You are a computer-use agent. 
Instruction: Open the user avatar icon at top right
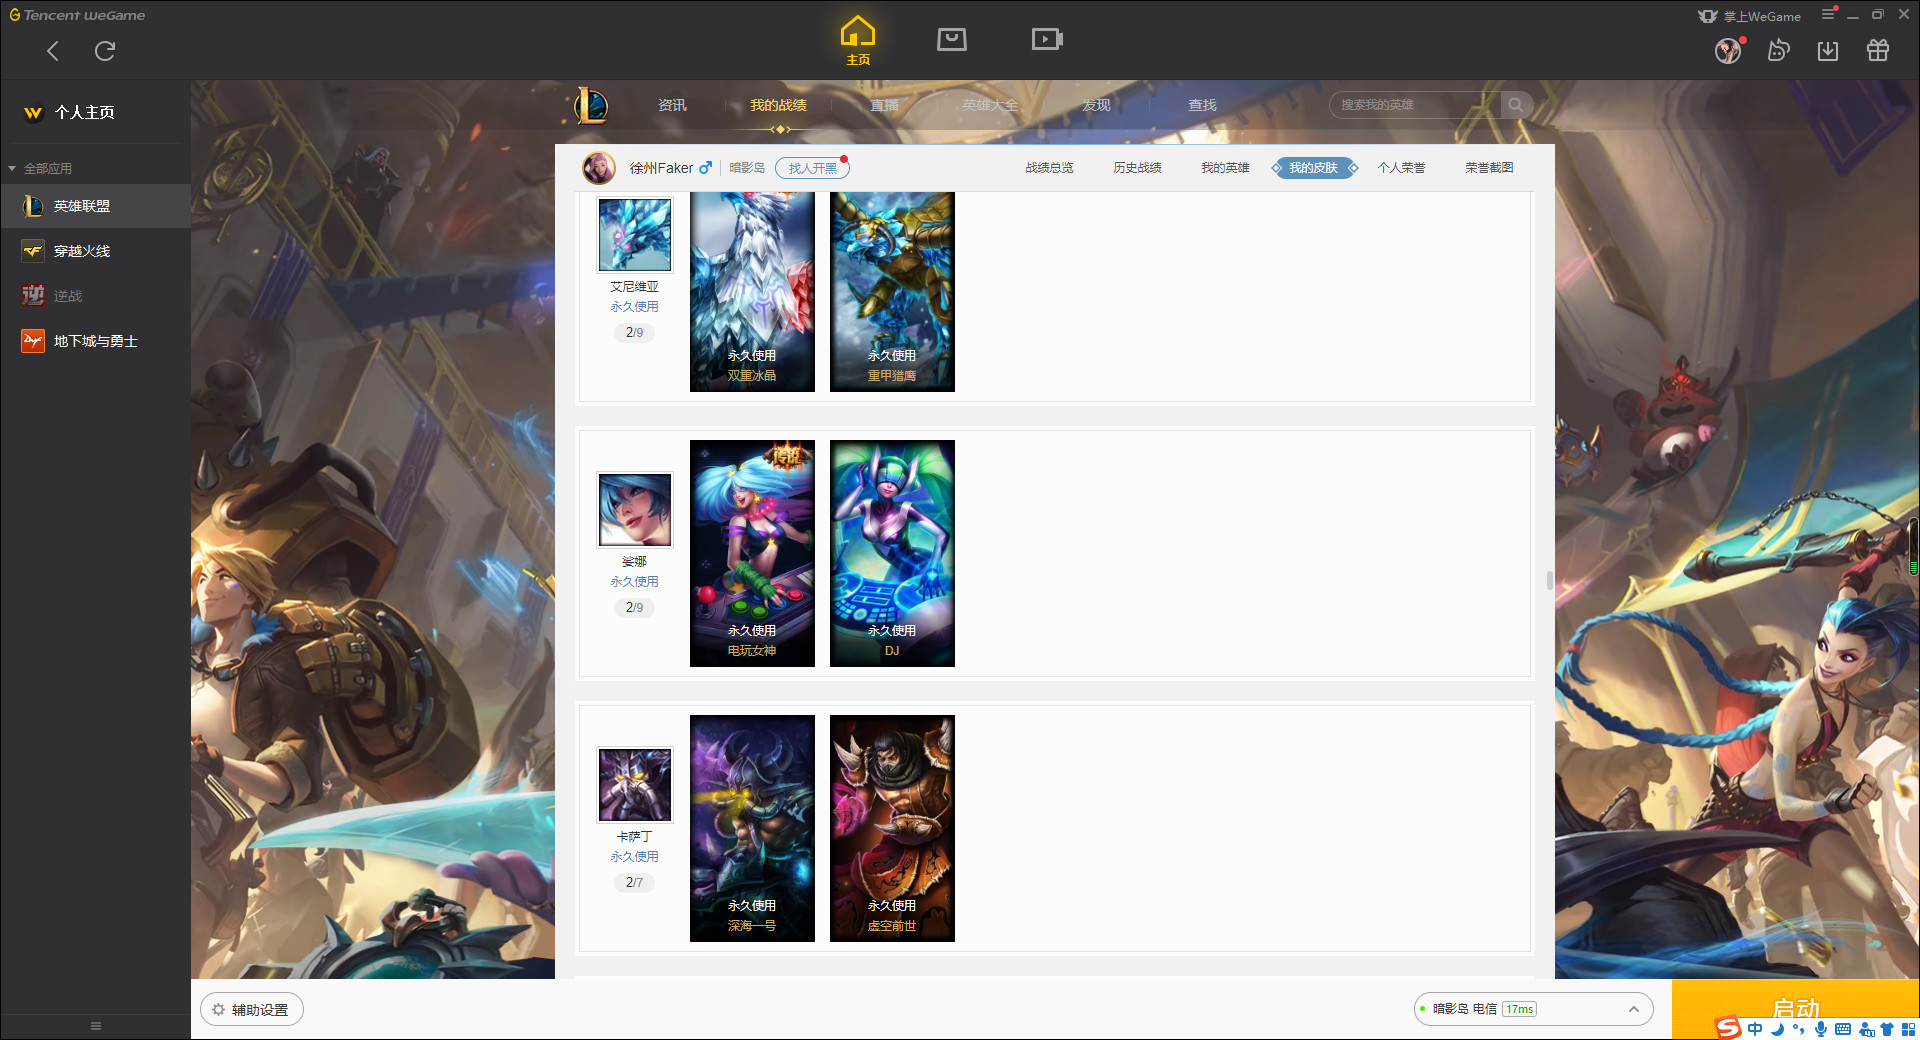tap(1728, 50)
